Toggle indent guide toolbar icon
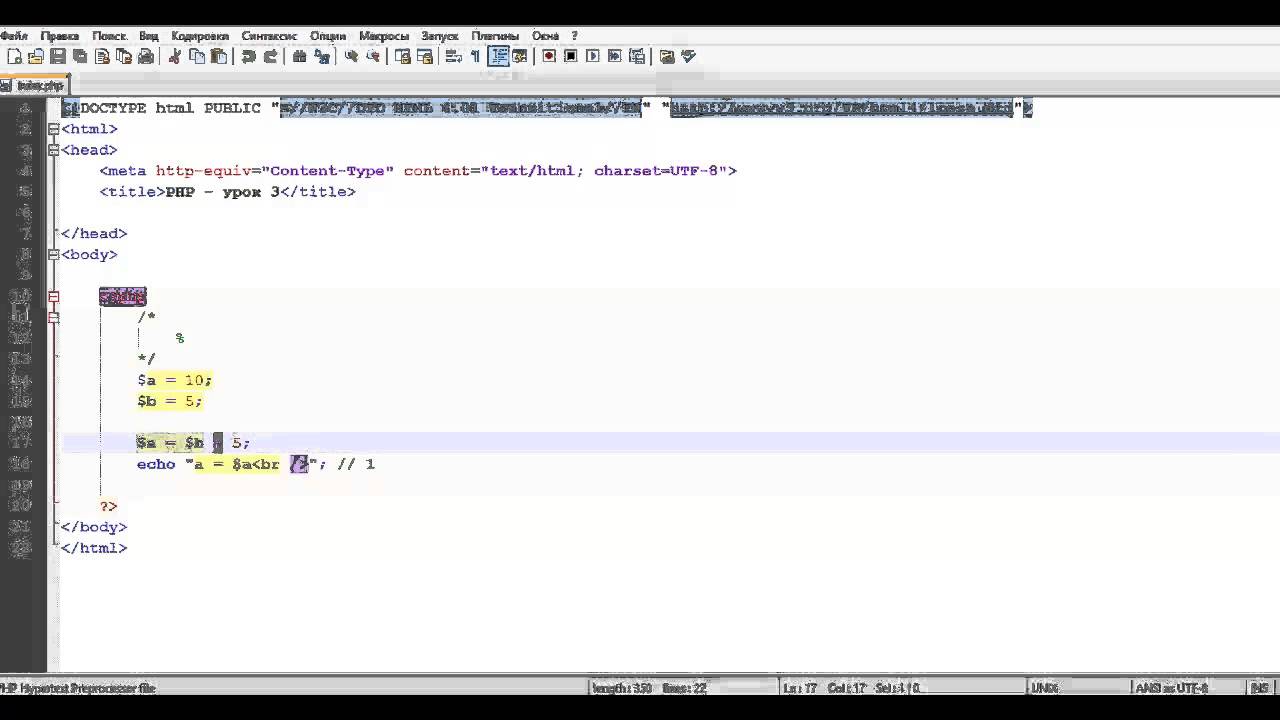Image resolution: width=1280 pixels, height=720 pixels. click(498, 57)
